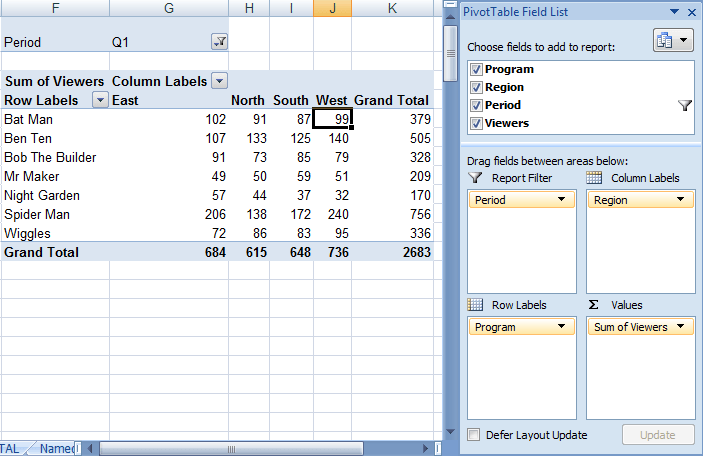Click the North column header cell
Screen dimensions: 703x456
[249, 100]
